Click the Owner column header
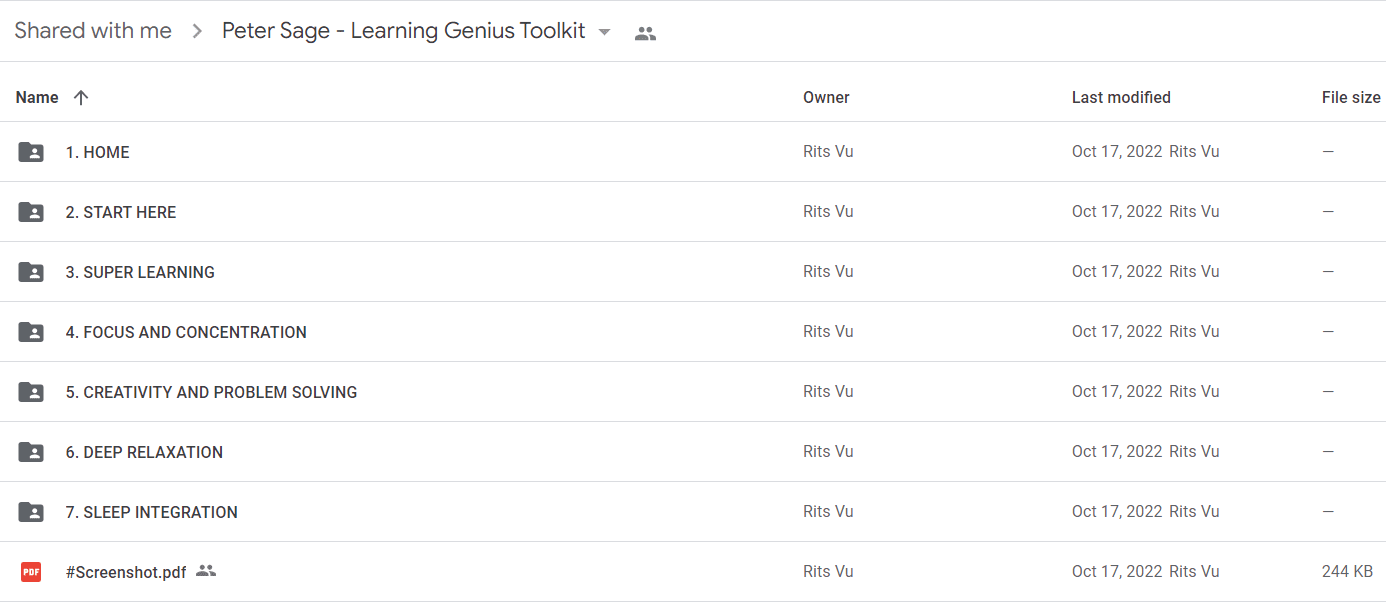Viewport: 1386px width, 602px height. pyautogui.click(x=826, y=97)
